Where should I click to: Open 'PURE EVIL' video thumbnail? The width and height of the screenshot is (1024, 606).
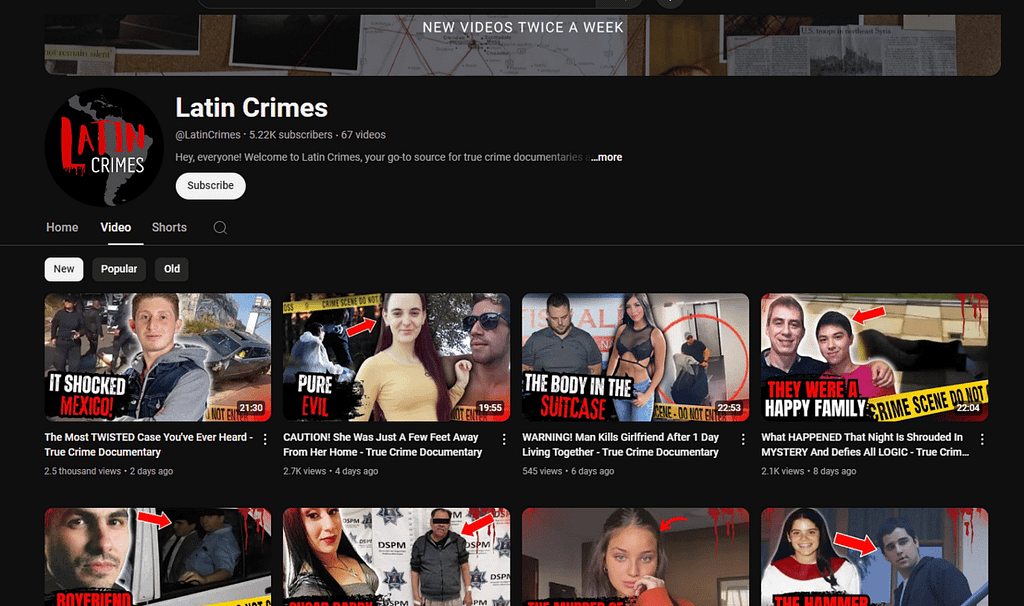(396, 357)
